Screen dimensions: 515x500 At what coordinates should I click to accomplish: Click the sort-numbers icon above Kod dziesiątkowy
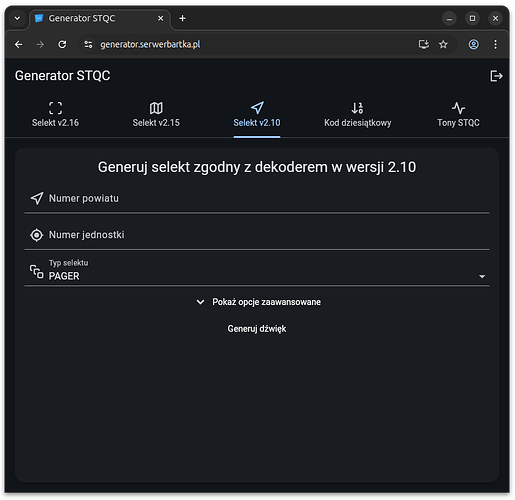pyautogui.click(x=357, y=108)
